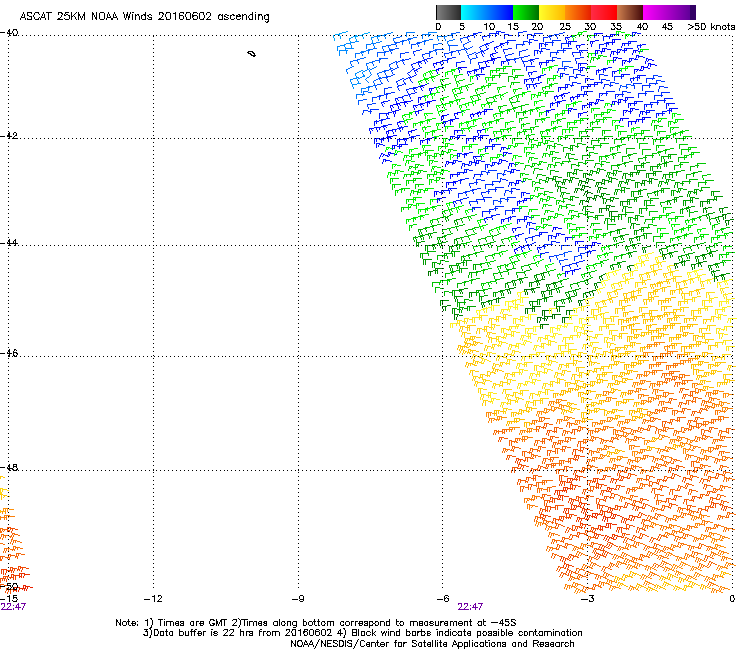Select the '3)Data buffer is 22 hrs' note line

click(362, 633)
